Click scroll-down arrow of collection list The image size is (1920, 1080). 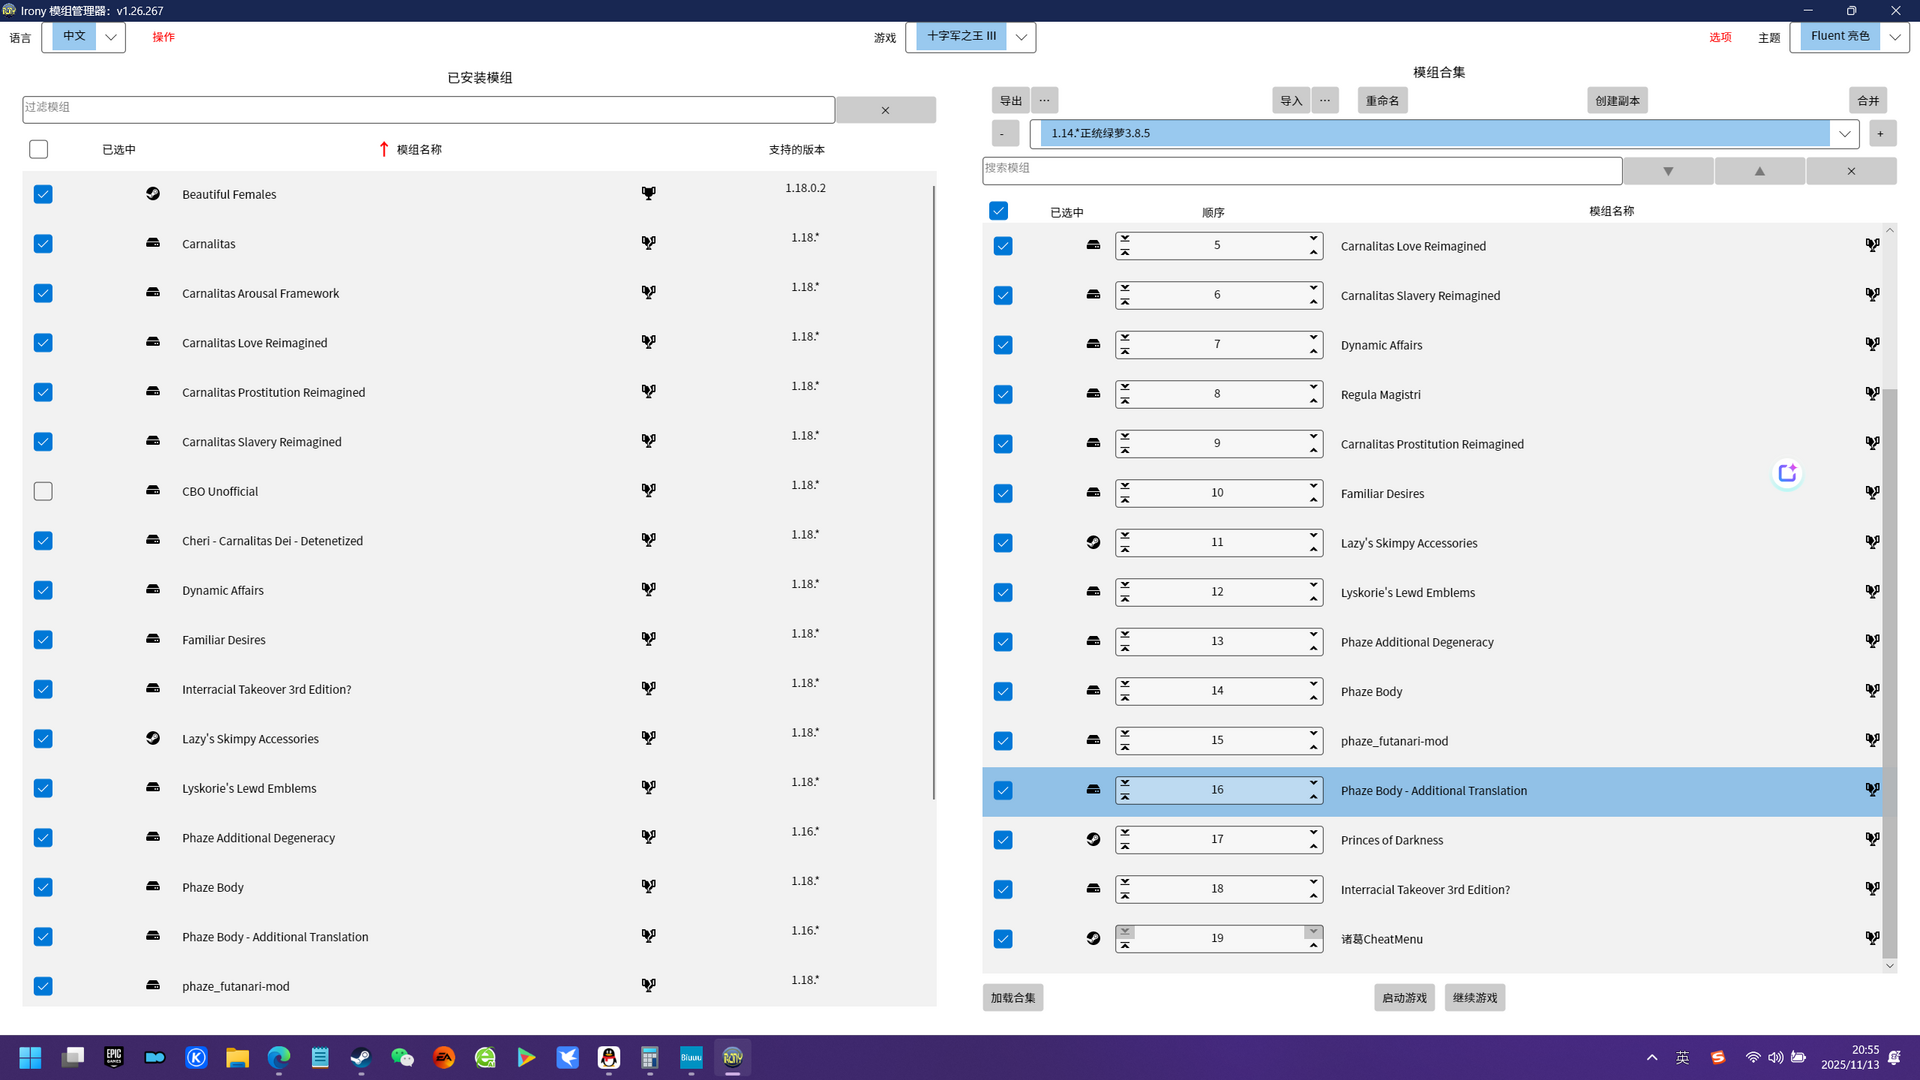pyautogui.click(x=1889, y=966)
